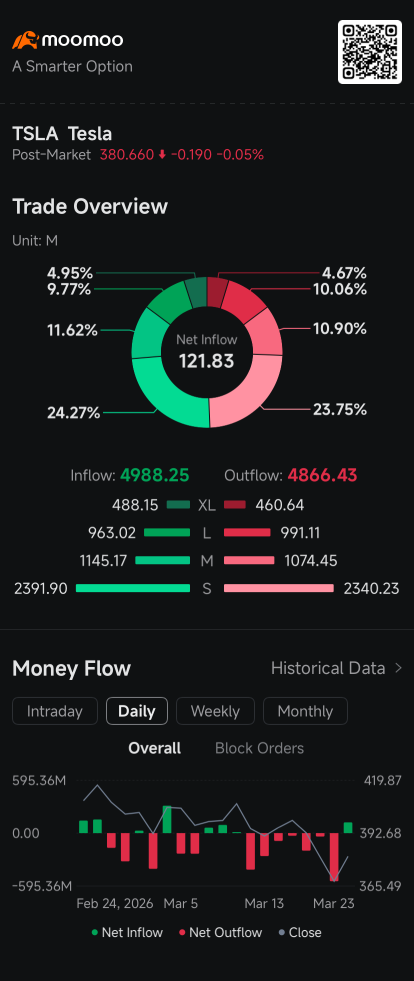
Task: Click the 392.68 price axis label
Action: pos(381,833)
